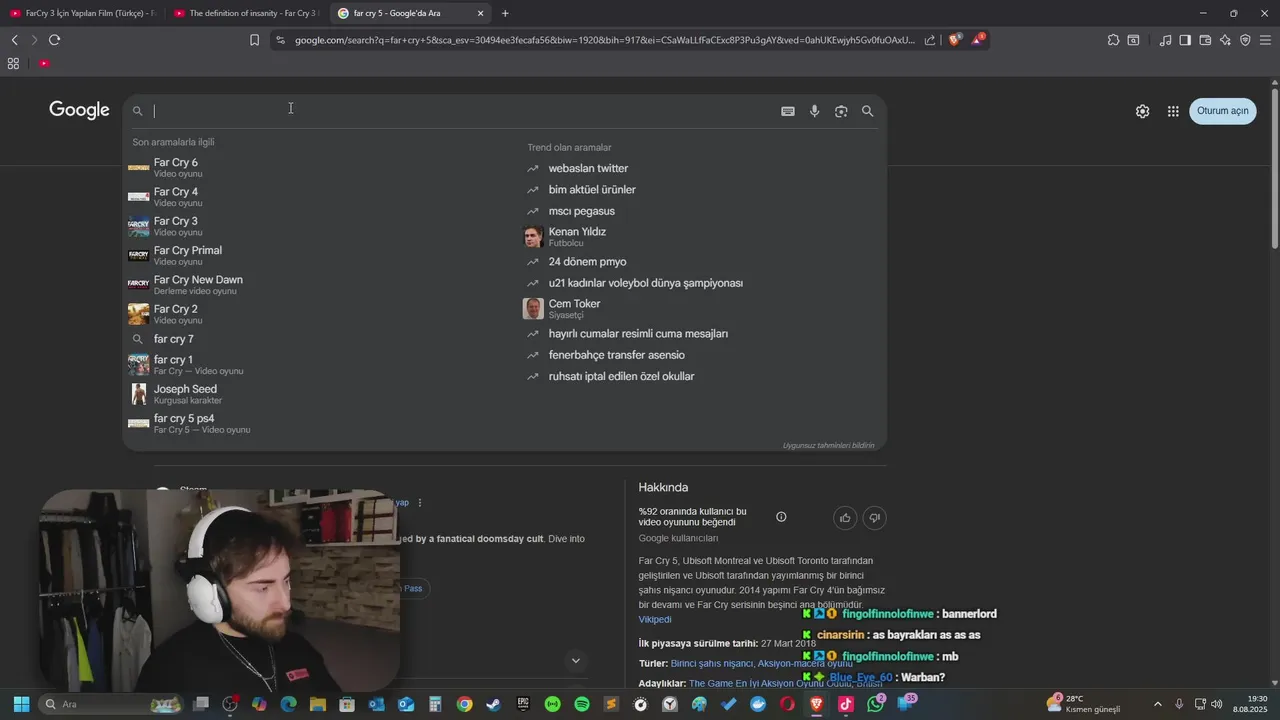Open Spotify from the taskbar
The height and width of the screenshot is (720, 1280).
point(582,704)
